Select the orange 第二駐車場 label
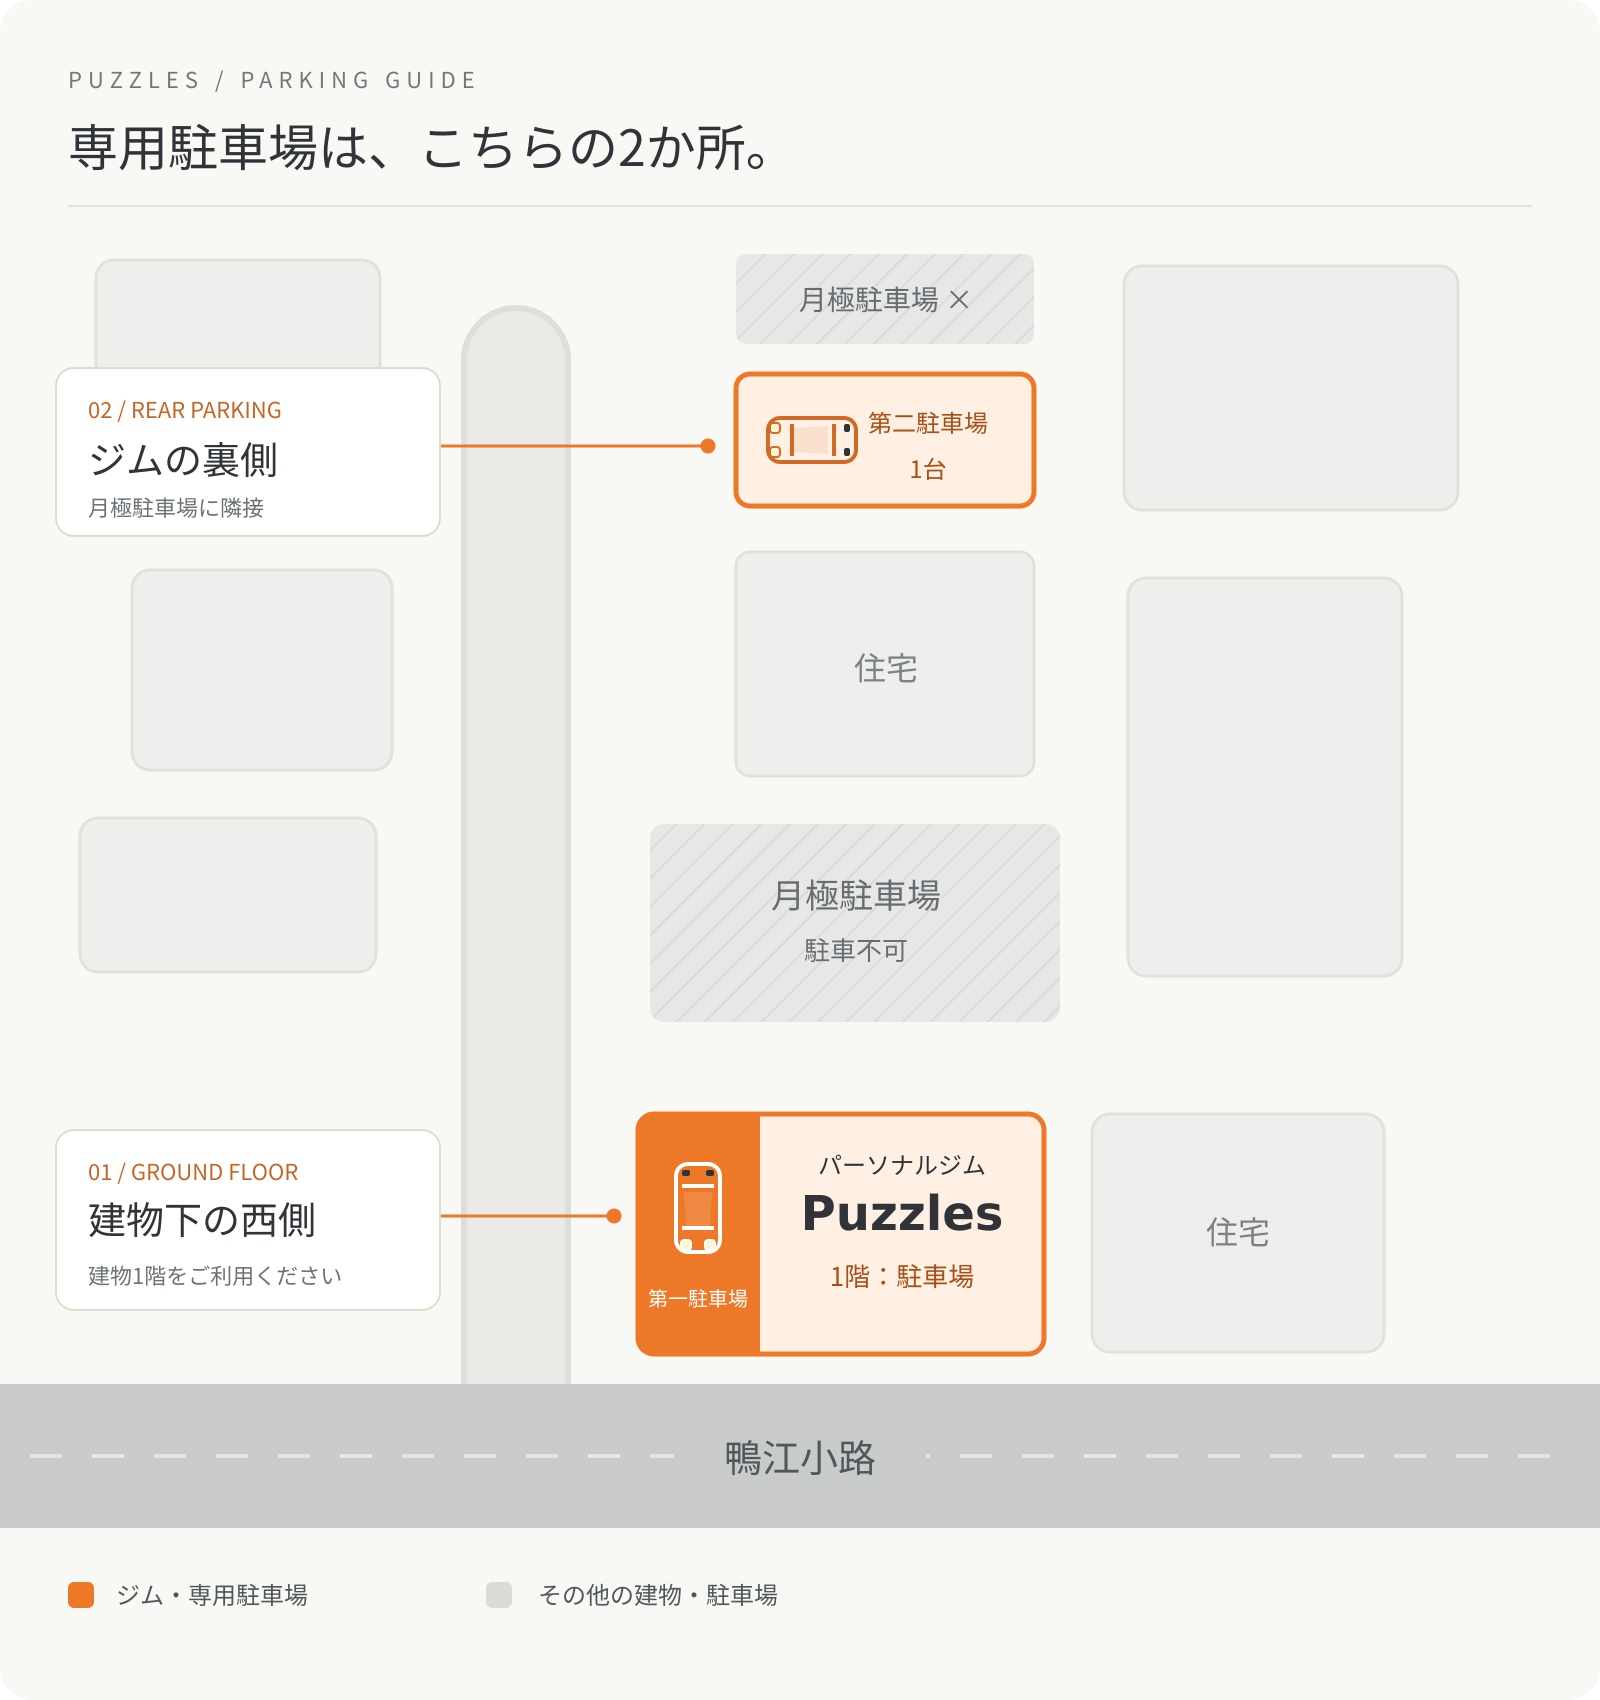The height and width of the screenshot is (1700, 1600). [x=928, y=423]
